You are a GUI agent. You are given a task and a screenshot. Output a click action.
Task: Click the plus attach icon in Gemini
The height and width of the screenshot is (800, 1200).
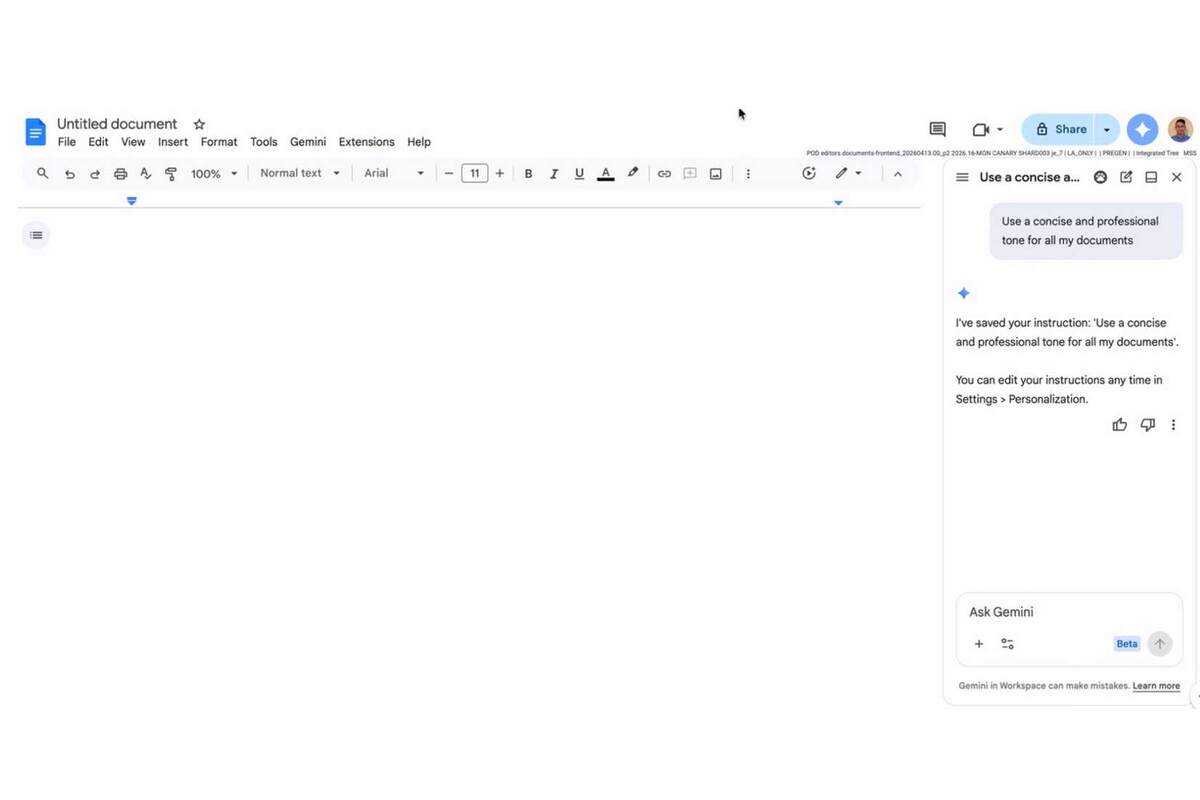[979, 644]
